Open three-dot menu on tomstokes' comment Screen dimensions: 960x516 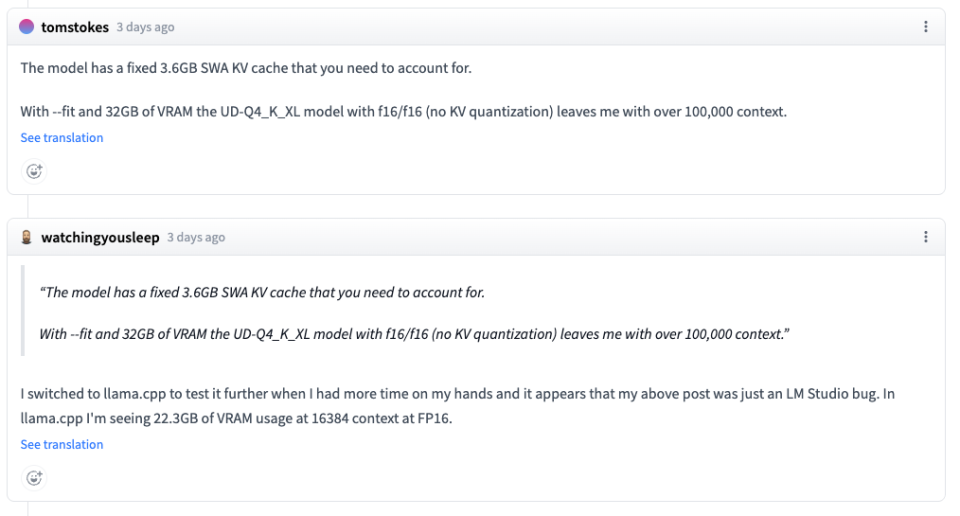coord(926,27)
